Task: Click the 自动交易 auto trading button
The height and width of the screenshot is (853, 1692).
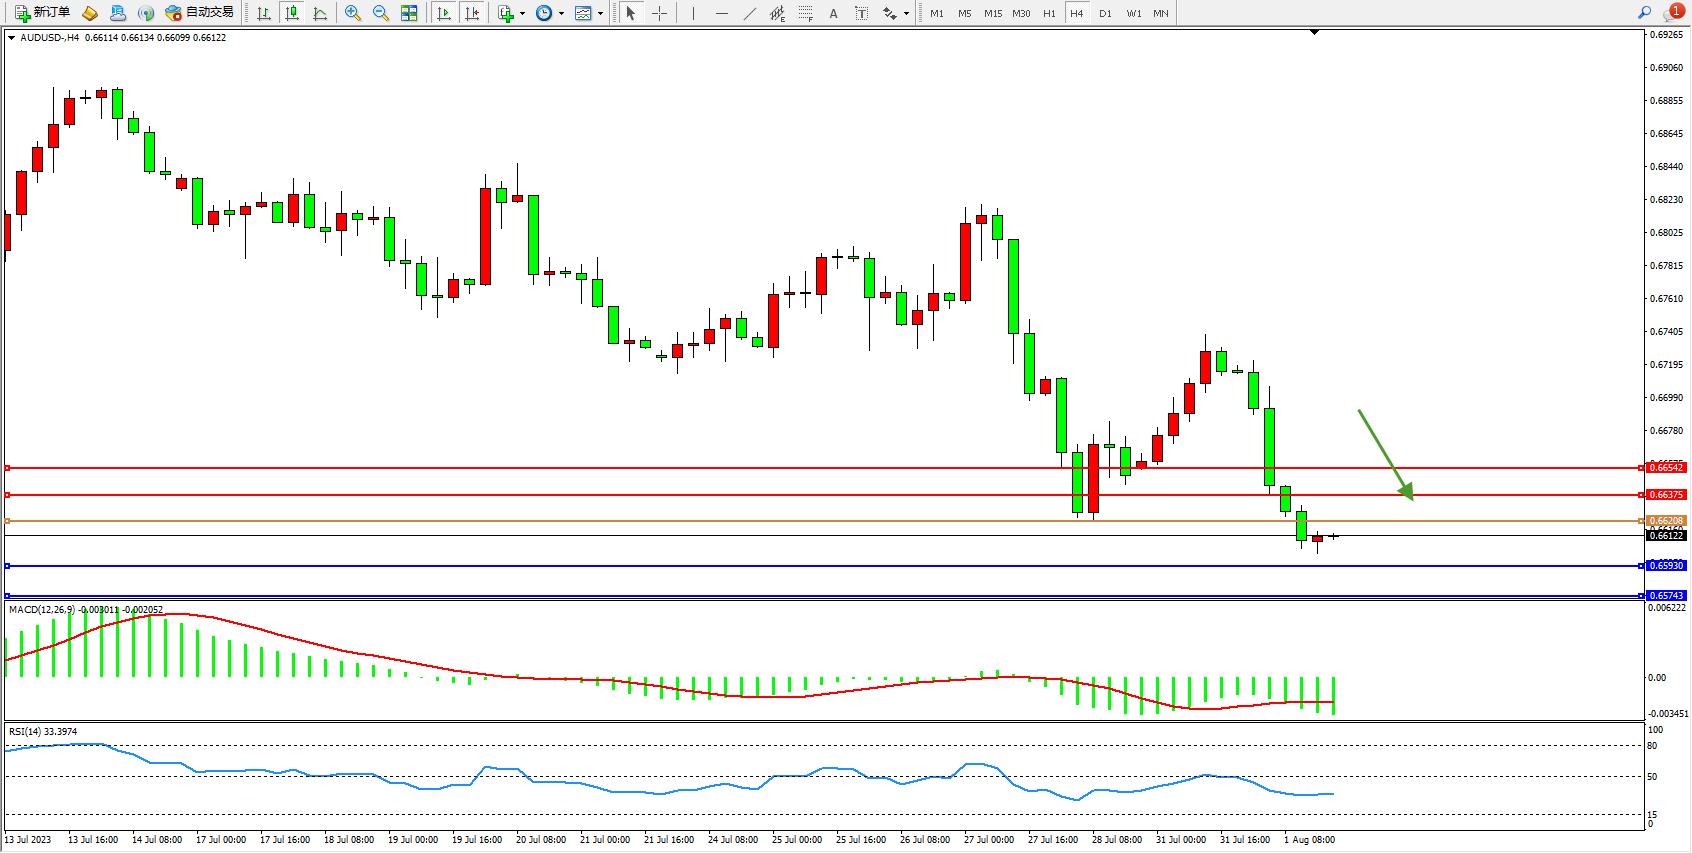Action: [x=199, y=13]
